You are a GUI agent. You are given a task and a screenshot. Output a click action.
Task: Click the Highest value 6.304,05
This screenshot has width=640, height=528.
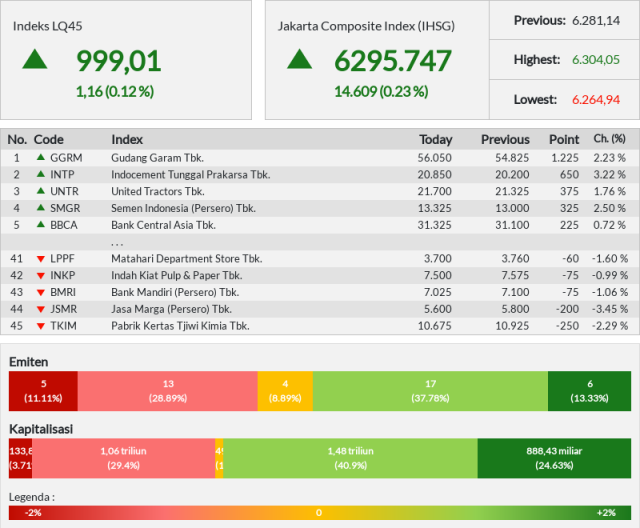pos(596,60)
